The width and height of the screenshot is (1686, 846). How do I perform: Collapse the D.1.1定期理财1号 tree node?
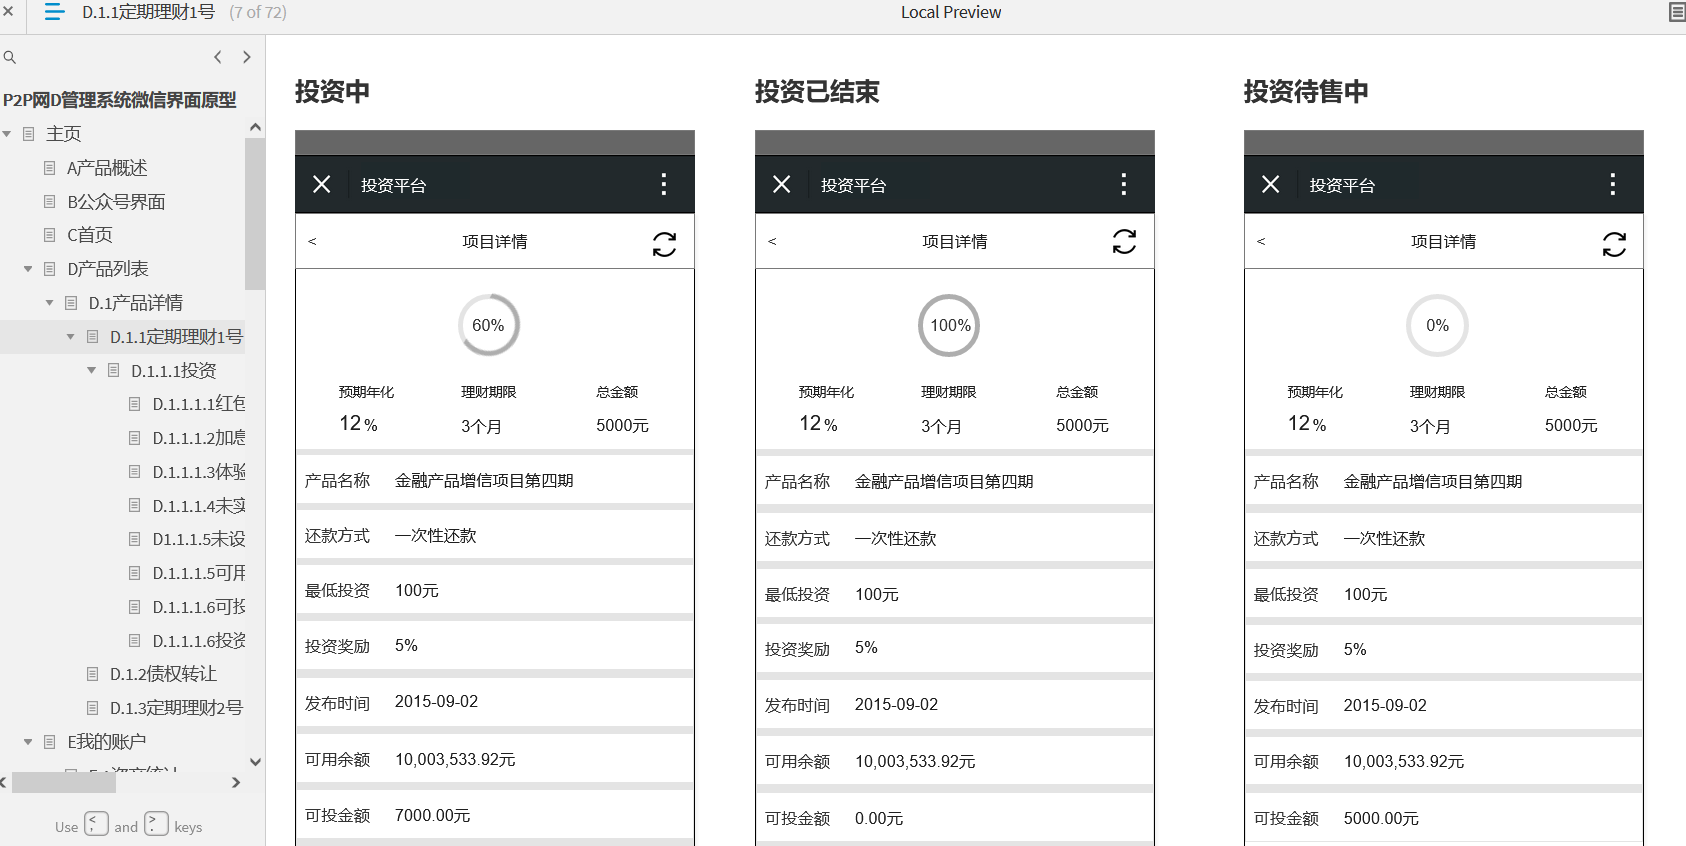click(x=71, y=337)
